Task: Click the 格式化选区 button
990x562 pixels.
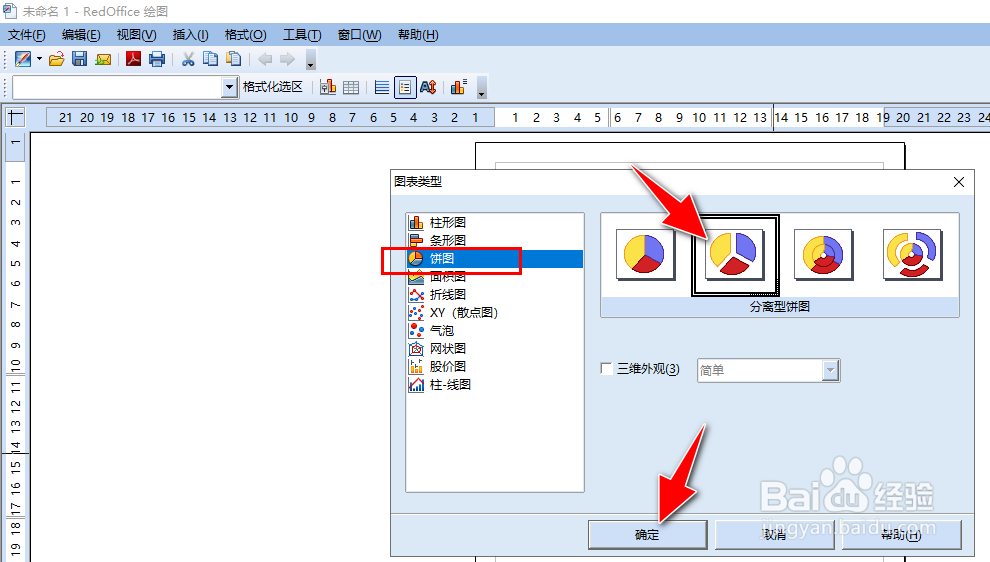Action: 273,87
